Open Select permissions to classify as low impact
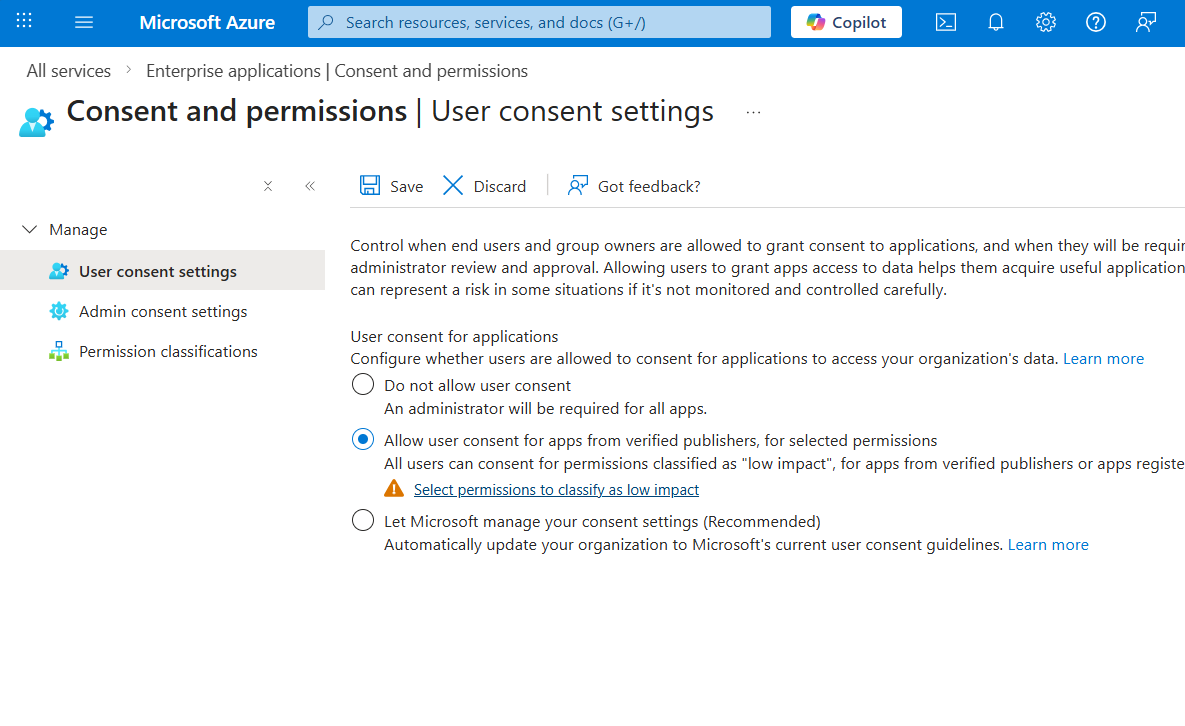This screenshot has height=726, width=1185. (556, 490)
